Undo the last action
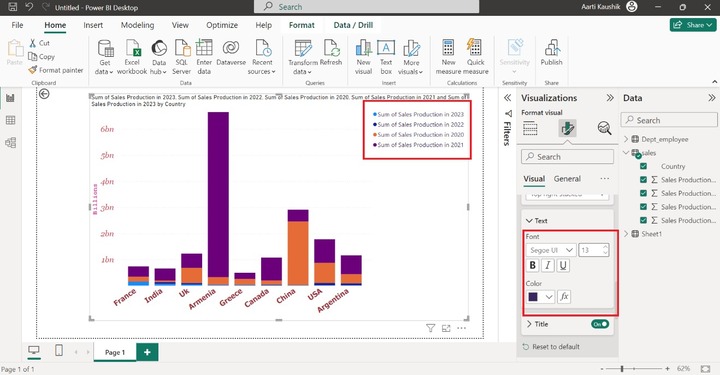 pos(29,7)
